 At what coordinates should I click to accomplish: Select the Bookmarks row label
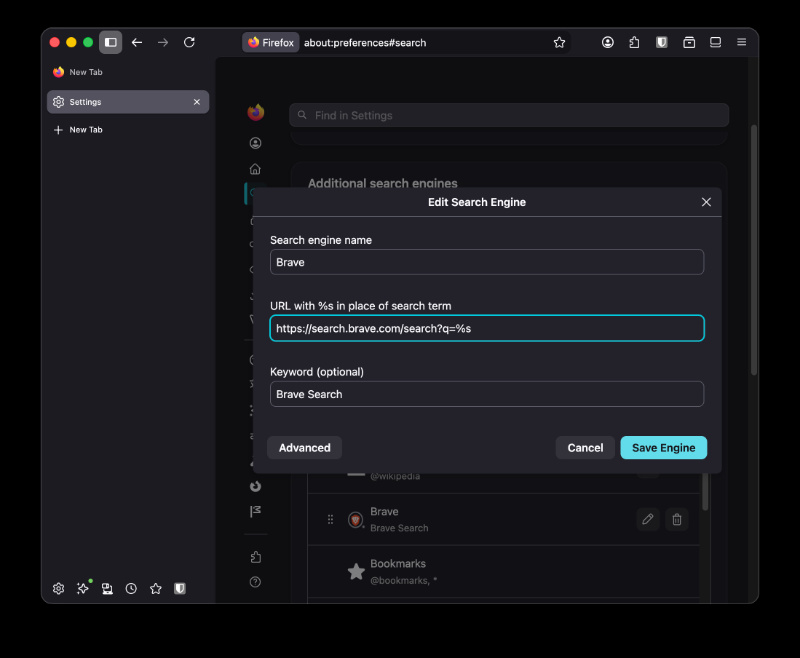(398, 564)
